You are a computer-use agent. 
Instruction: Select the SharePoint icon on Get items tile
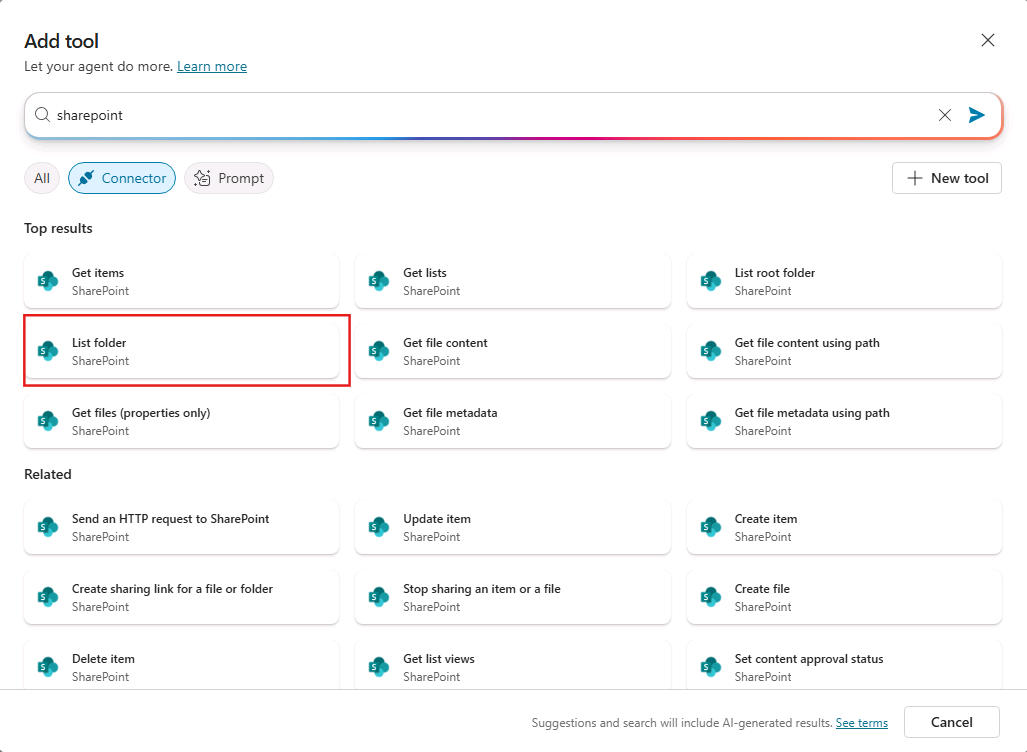click(47, 281)
